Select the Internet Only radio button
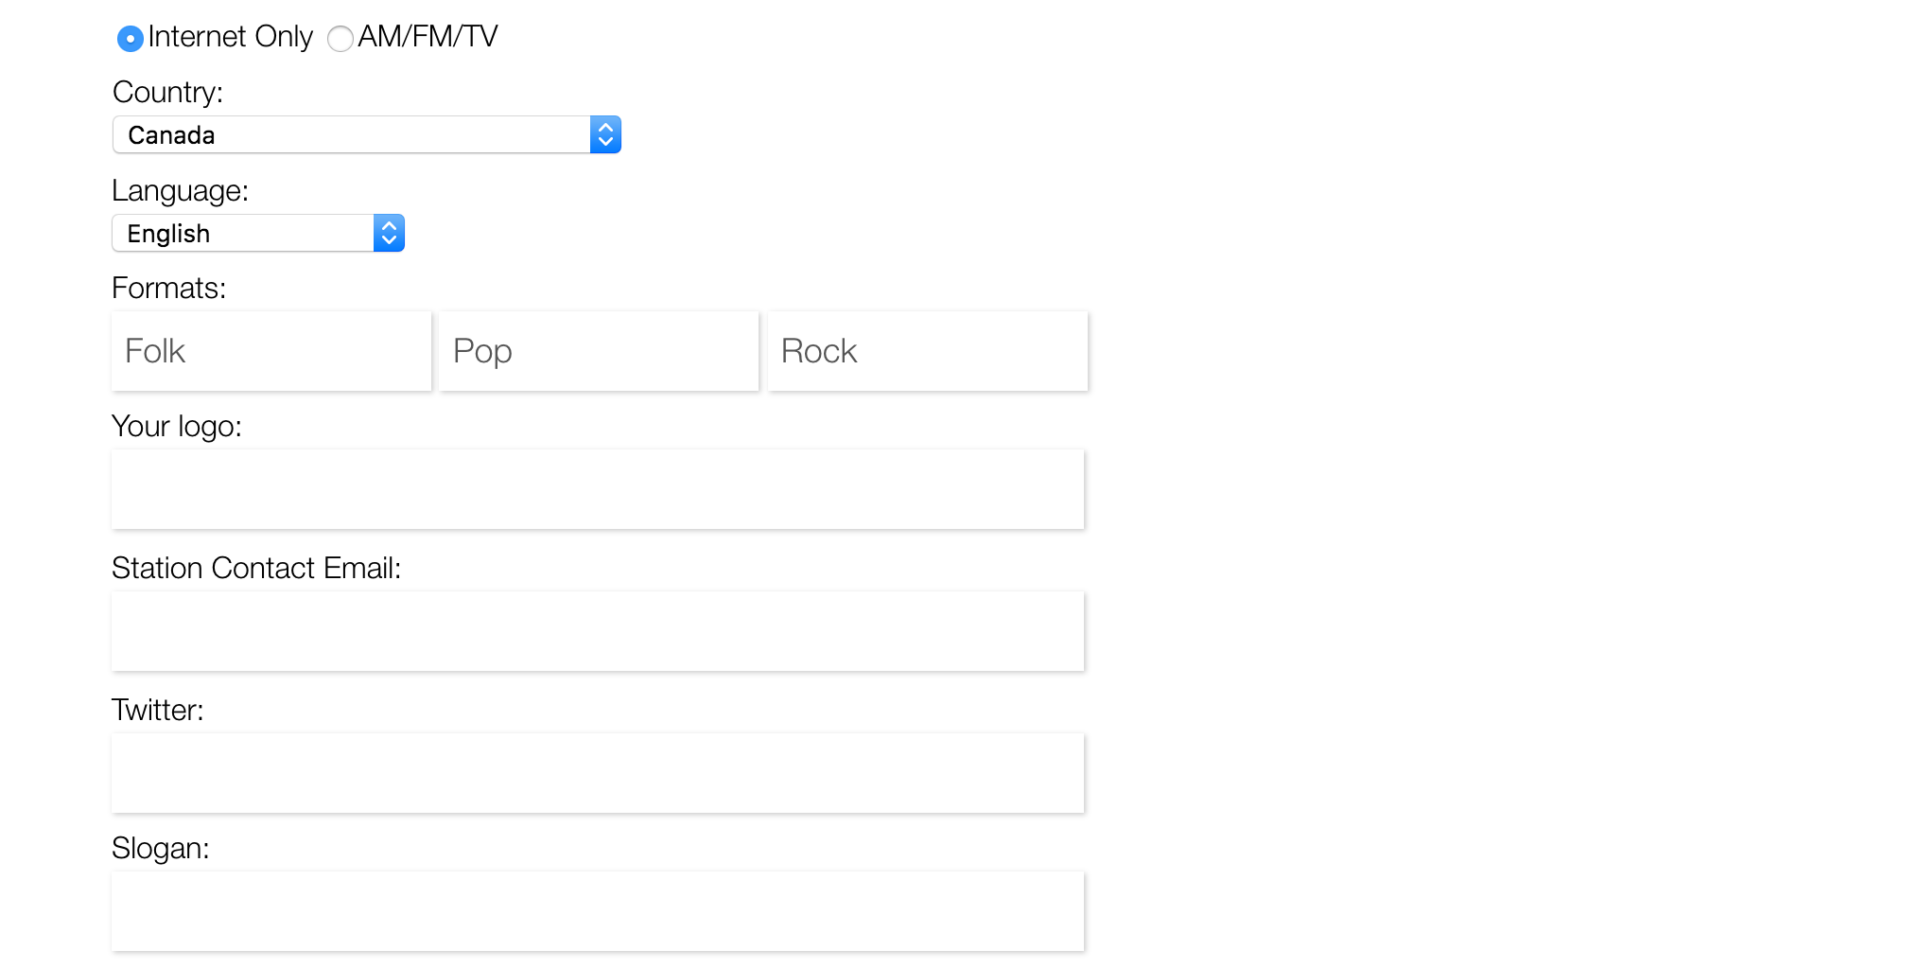This screenshot has width=1920, height=968. pyautogui.click(x=130, y=38)
